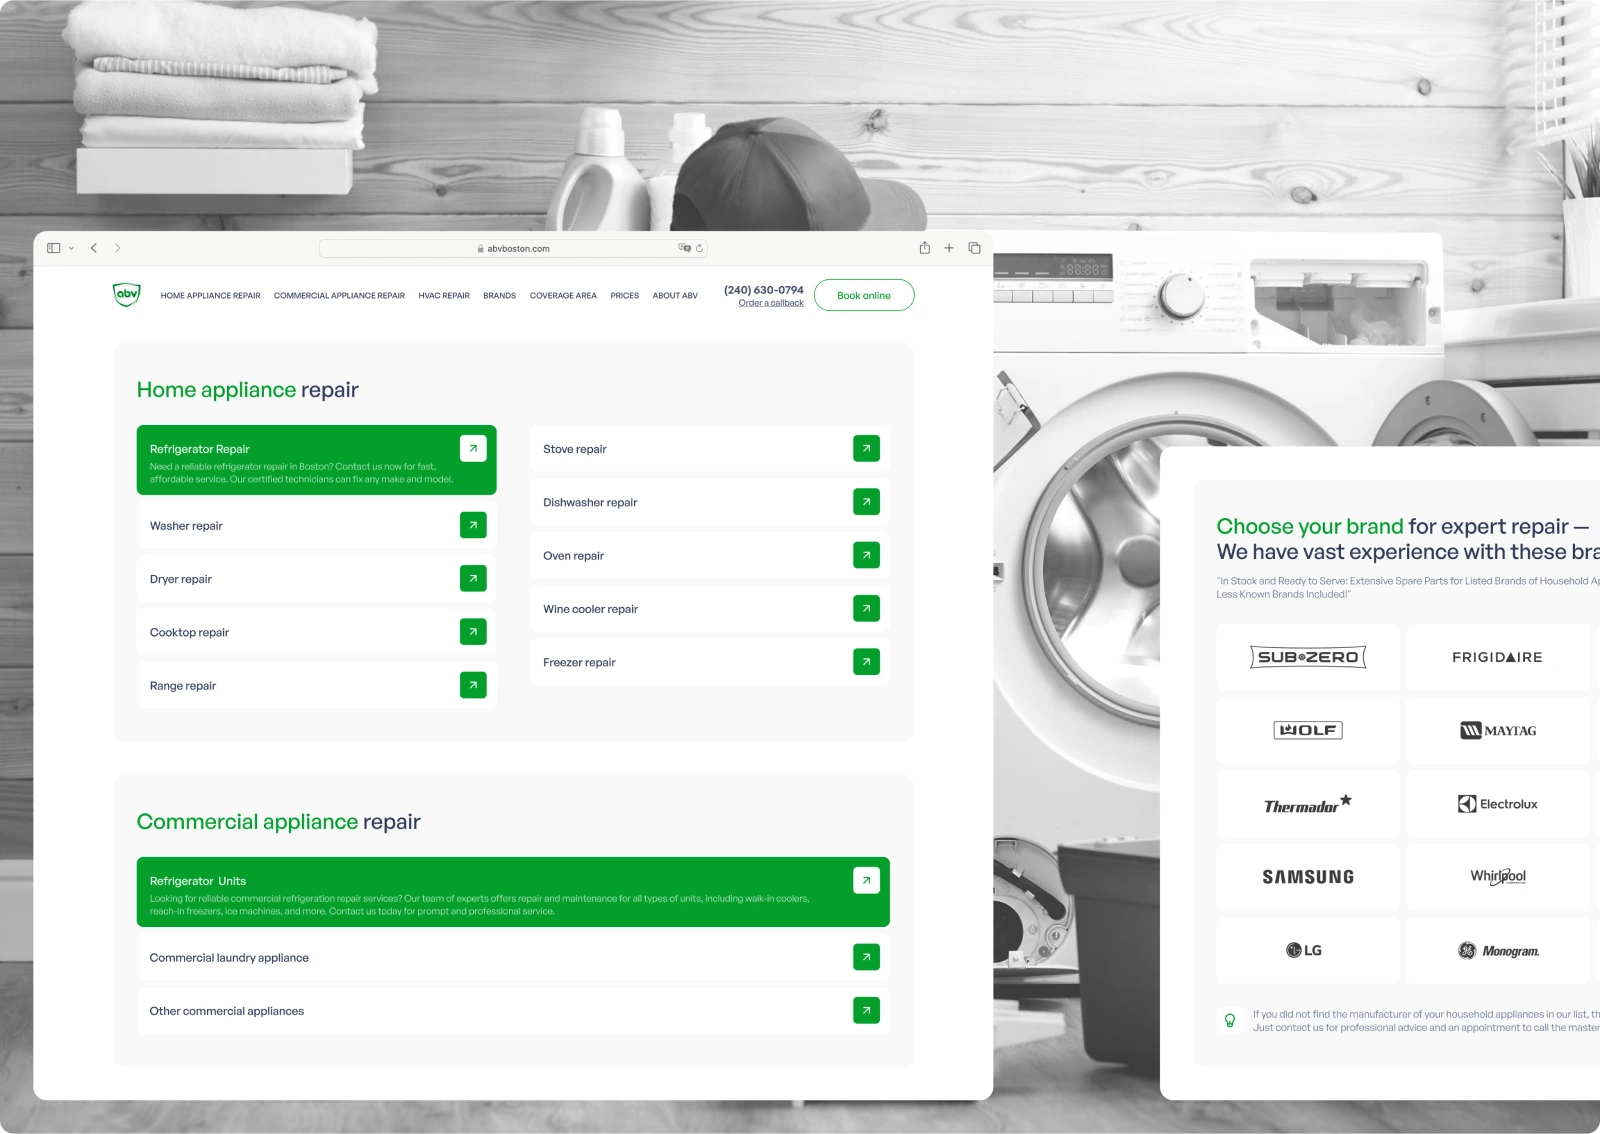Click the ABV shield logo

127,295
